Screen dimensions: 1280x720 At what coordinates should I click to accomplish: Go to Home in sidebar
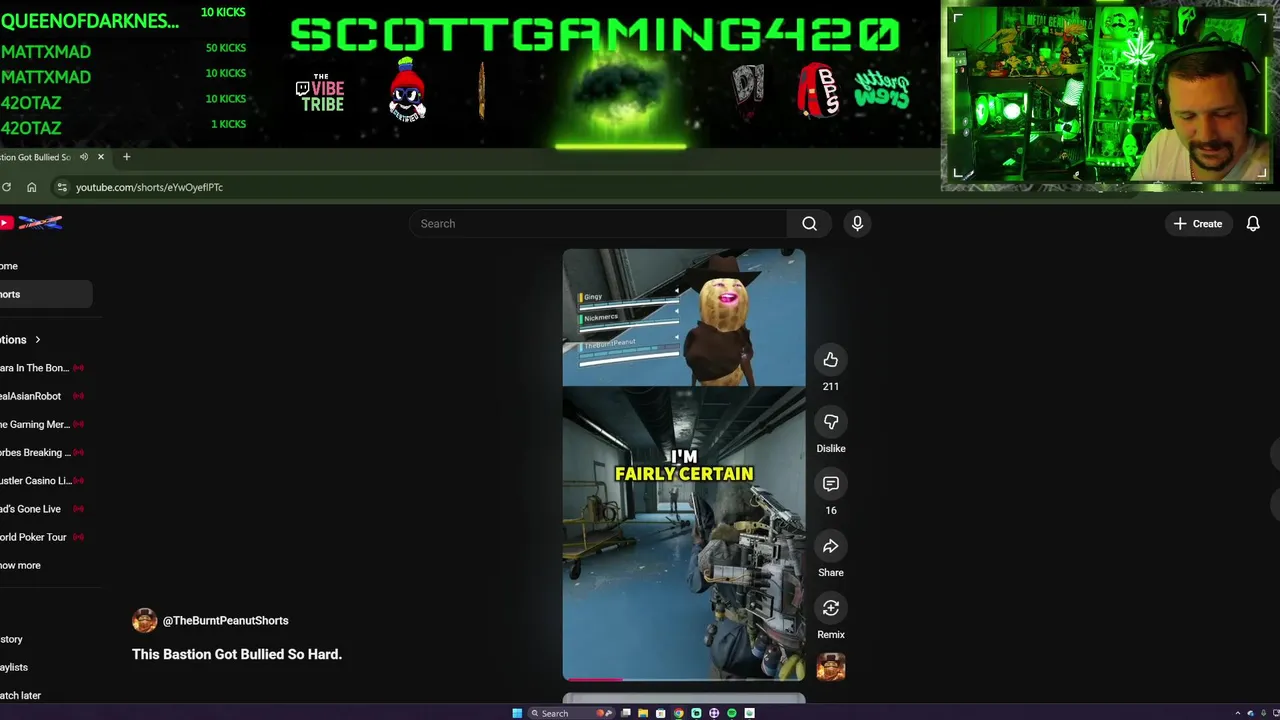[9, 266]
